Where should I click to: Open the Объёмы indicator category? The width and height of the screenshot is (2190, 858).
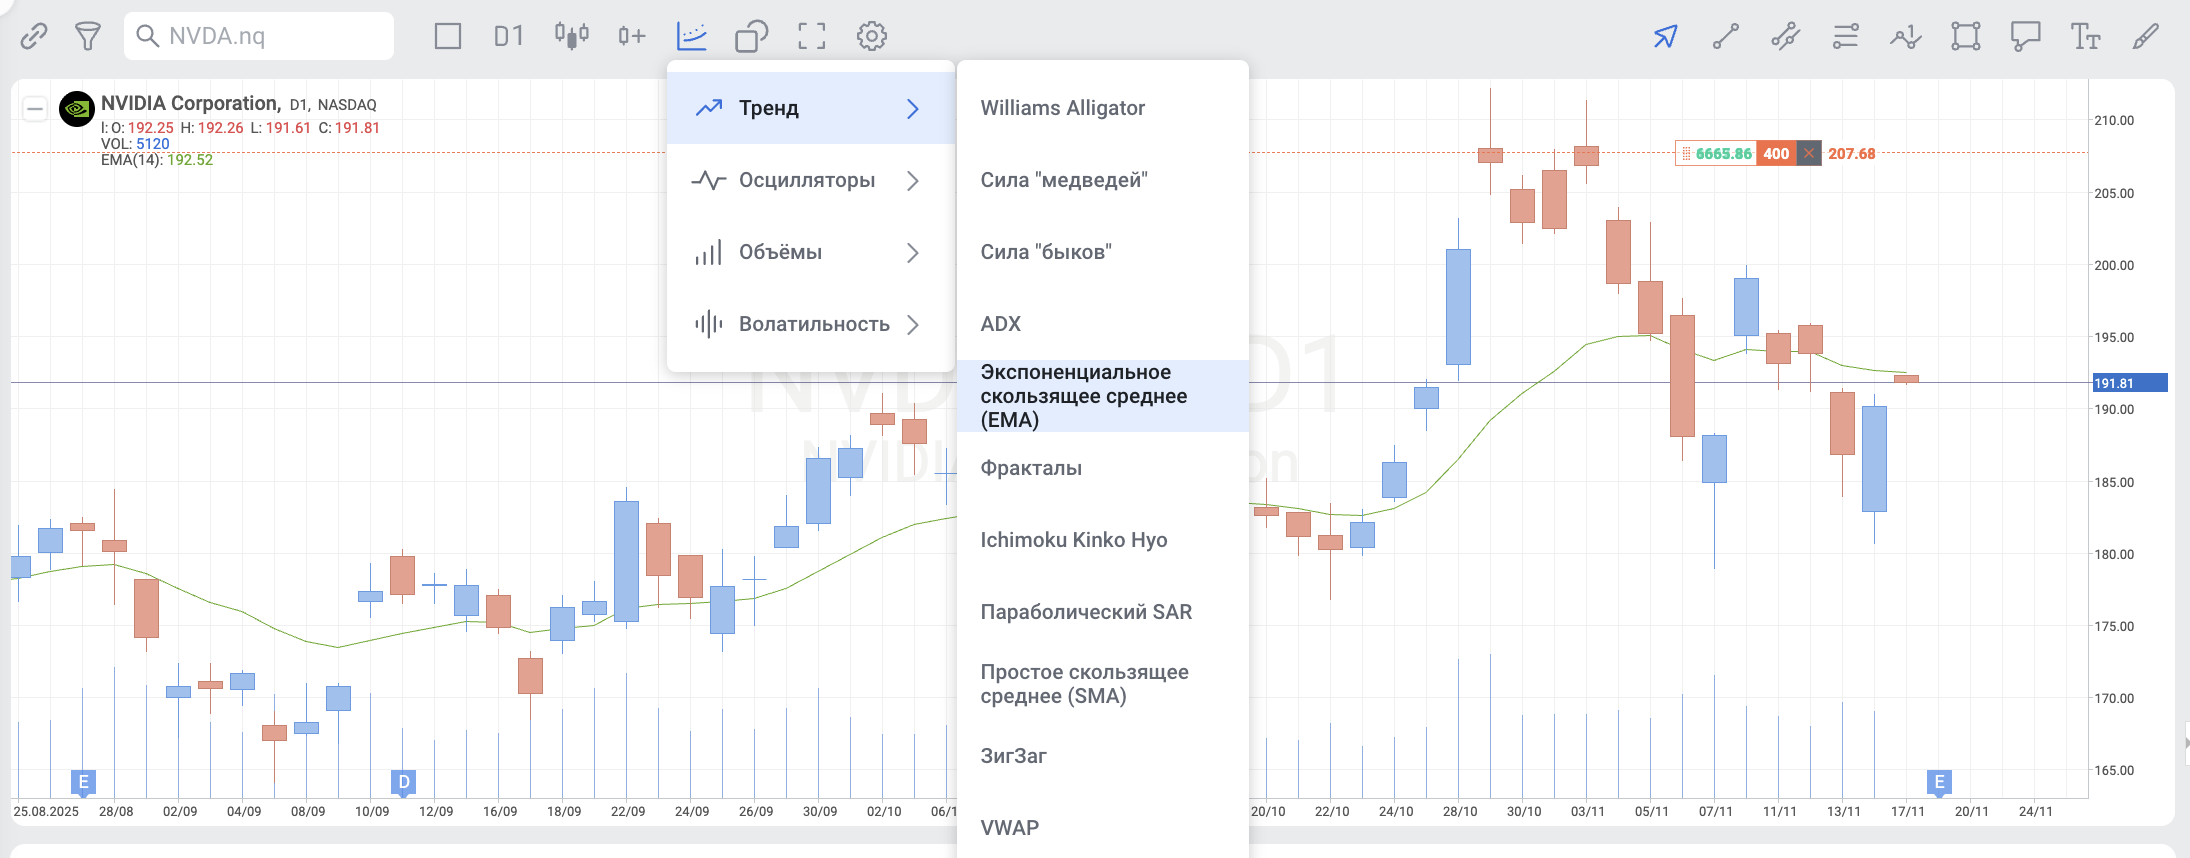coord(811,252)
